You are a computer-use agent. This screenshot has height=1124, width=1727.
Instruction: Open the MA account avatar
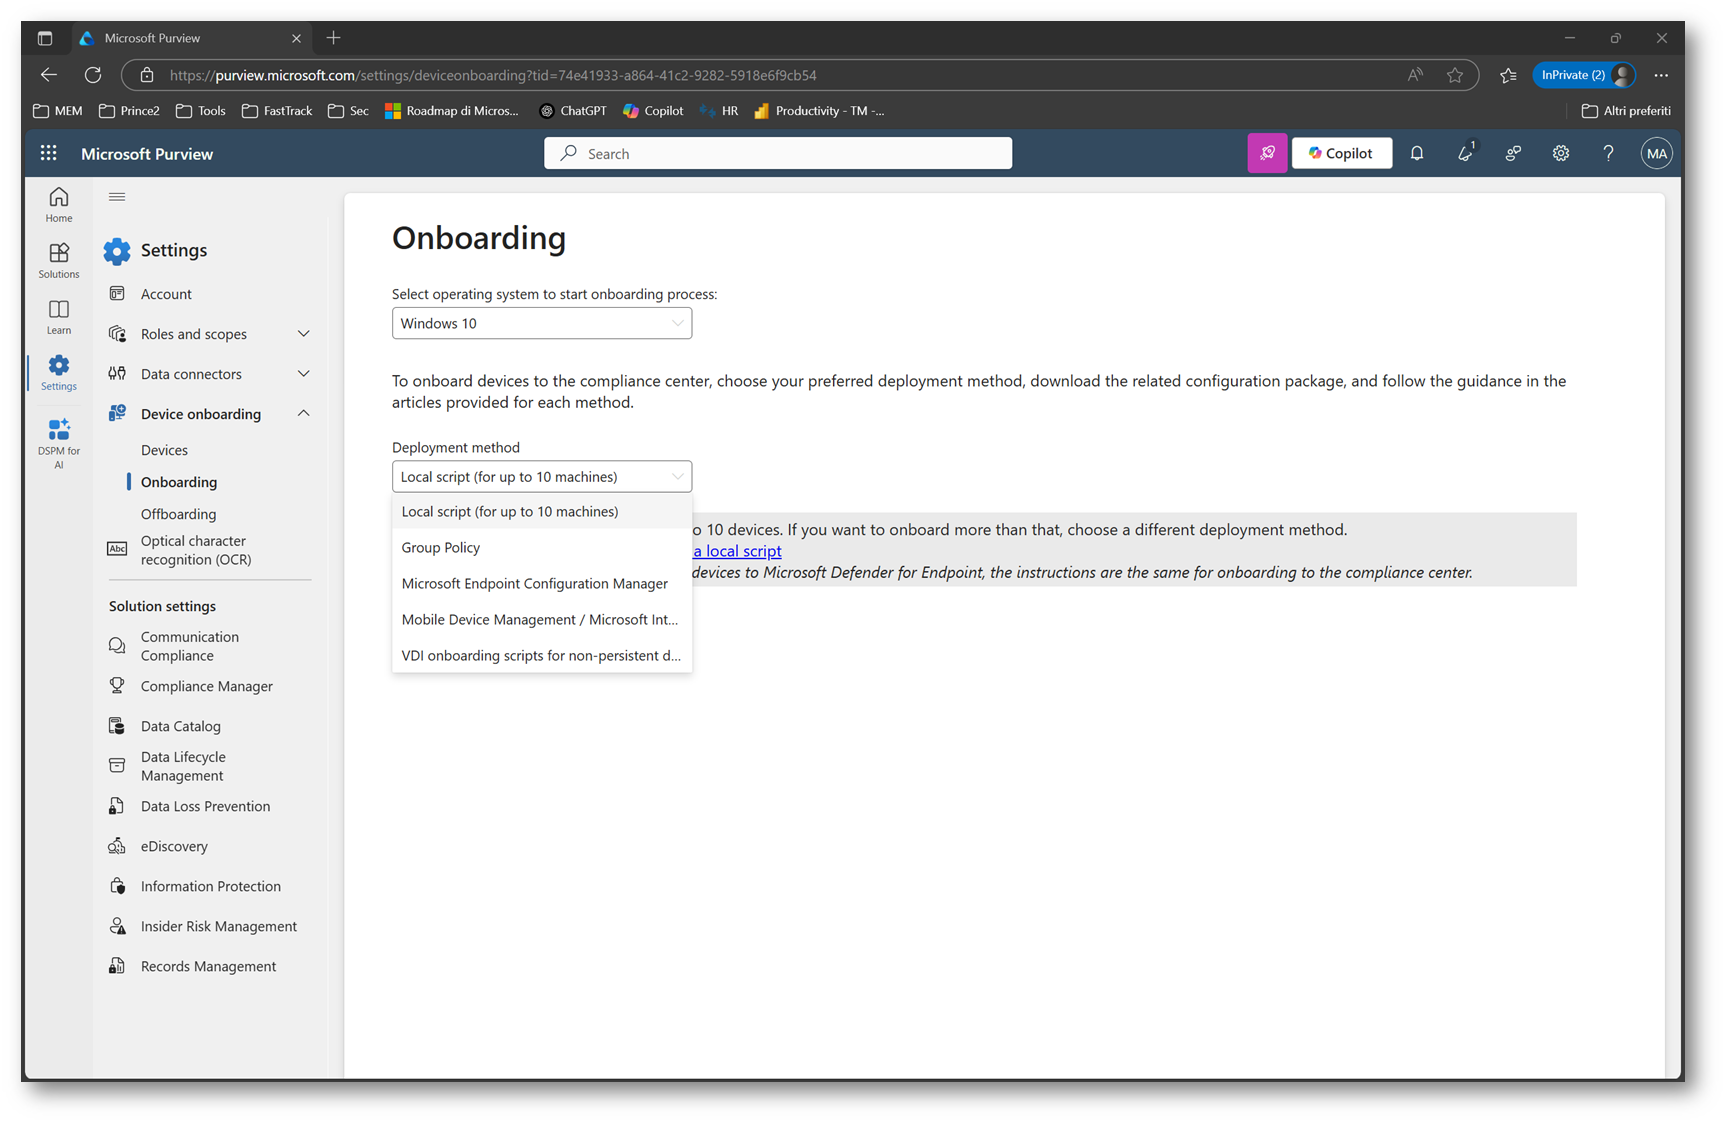tap(1656, 153)
